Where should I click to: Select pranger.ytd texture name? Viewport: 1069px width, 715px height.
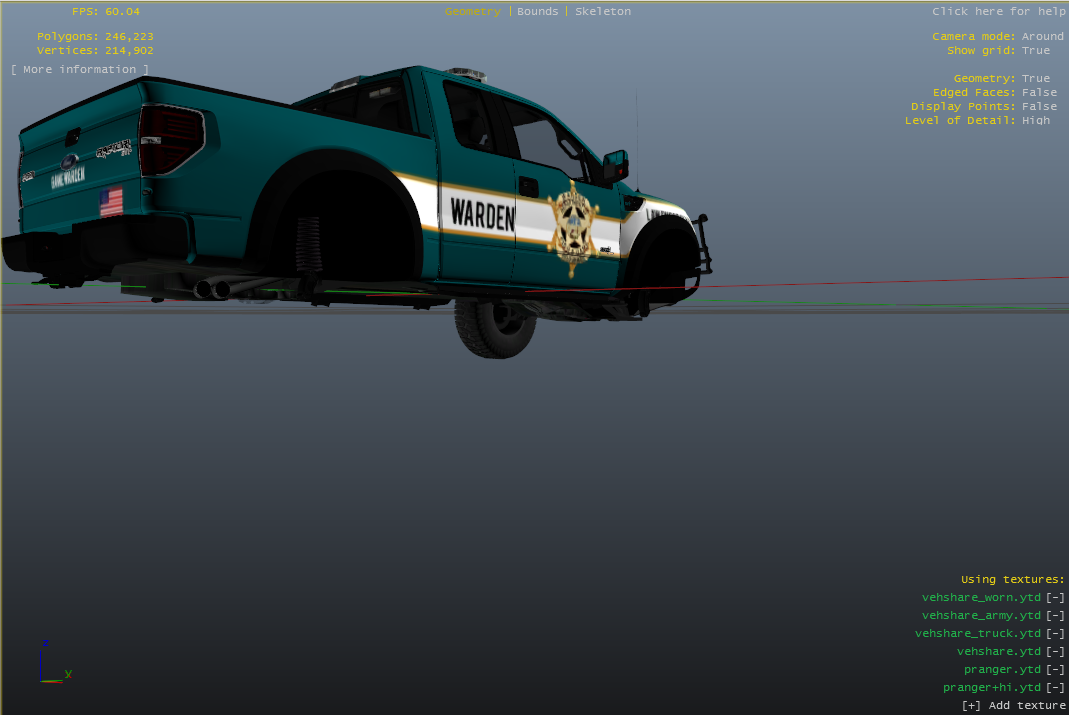coord(1002,669)
